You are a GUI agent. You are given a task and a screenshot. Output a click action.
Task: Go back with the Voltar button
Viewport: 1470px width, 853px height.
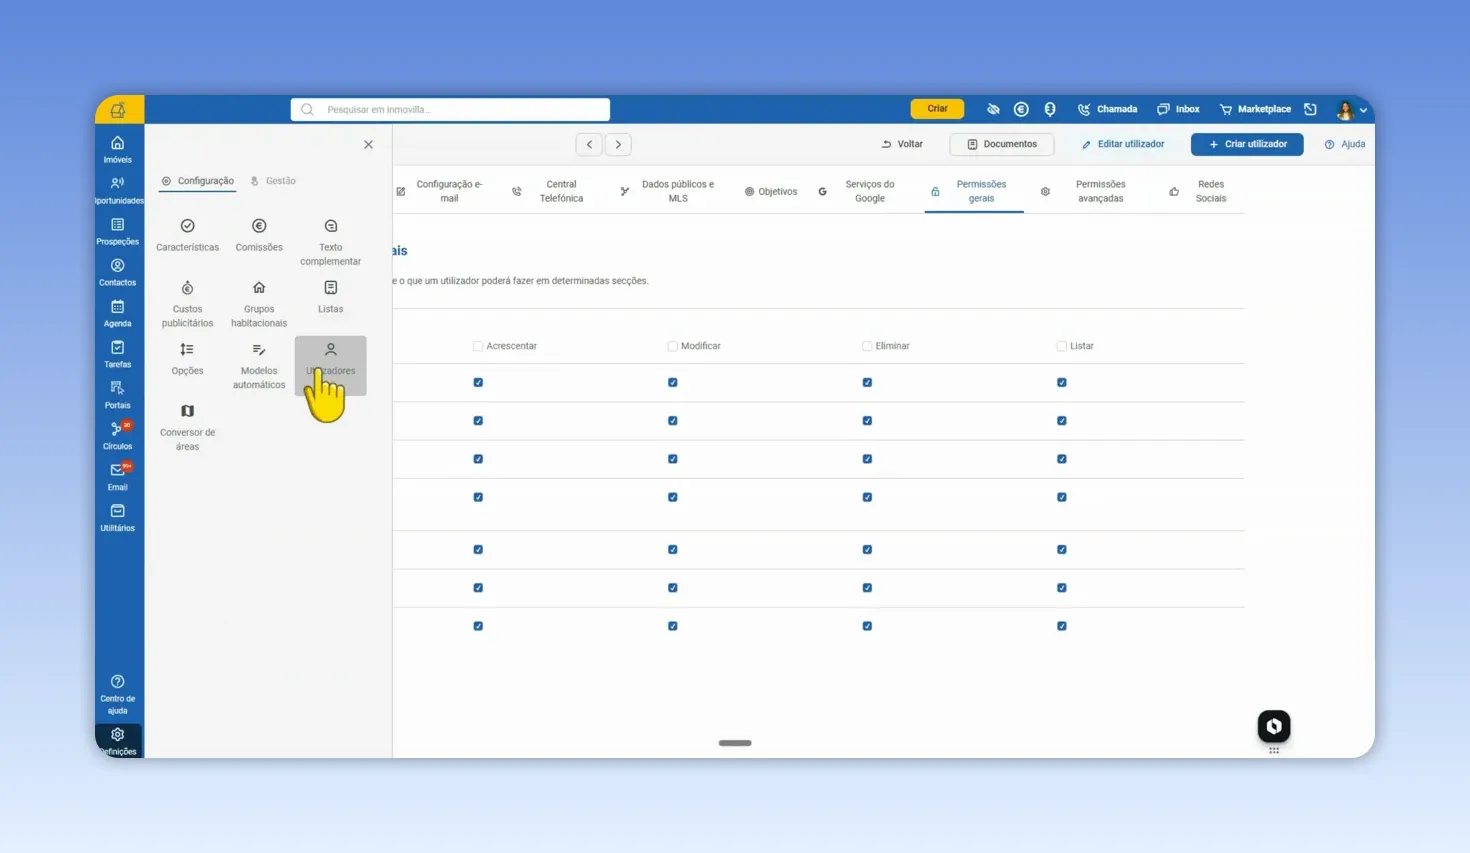point(902,144)
